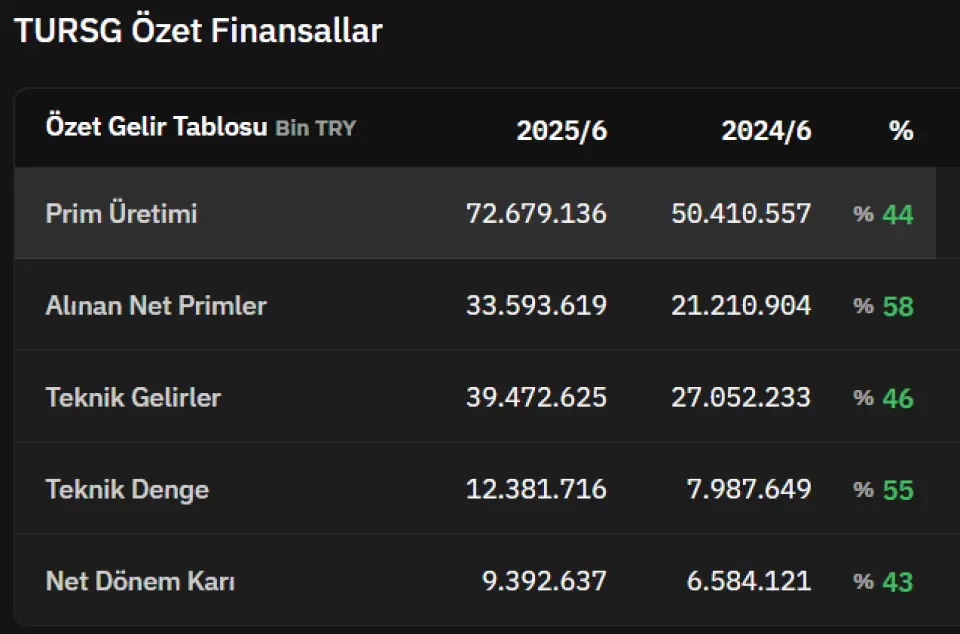This screenshot has width=960, height=634.
Task: Click the 9.392.637 net profit value
Action: 544,581
